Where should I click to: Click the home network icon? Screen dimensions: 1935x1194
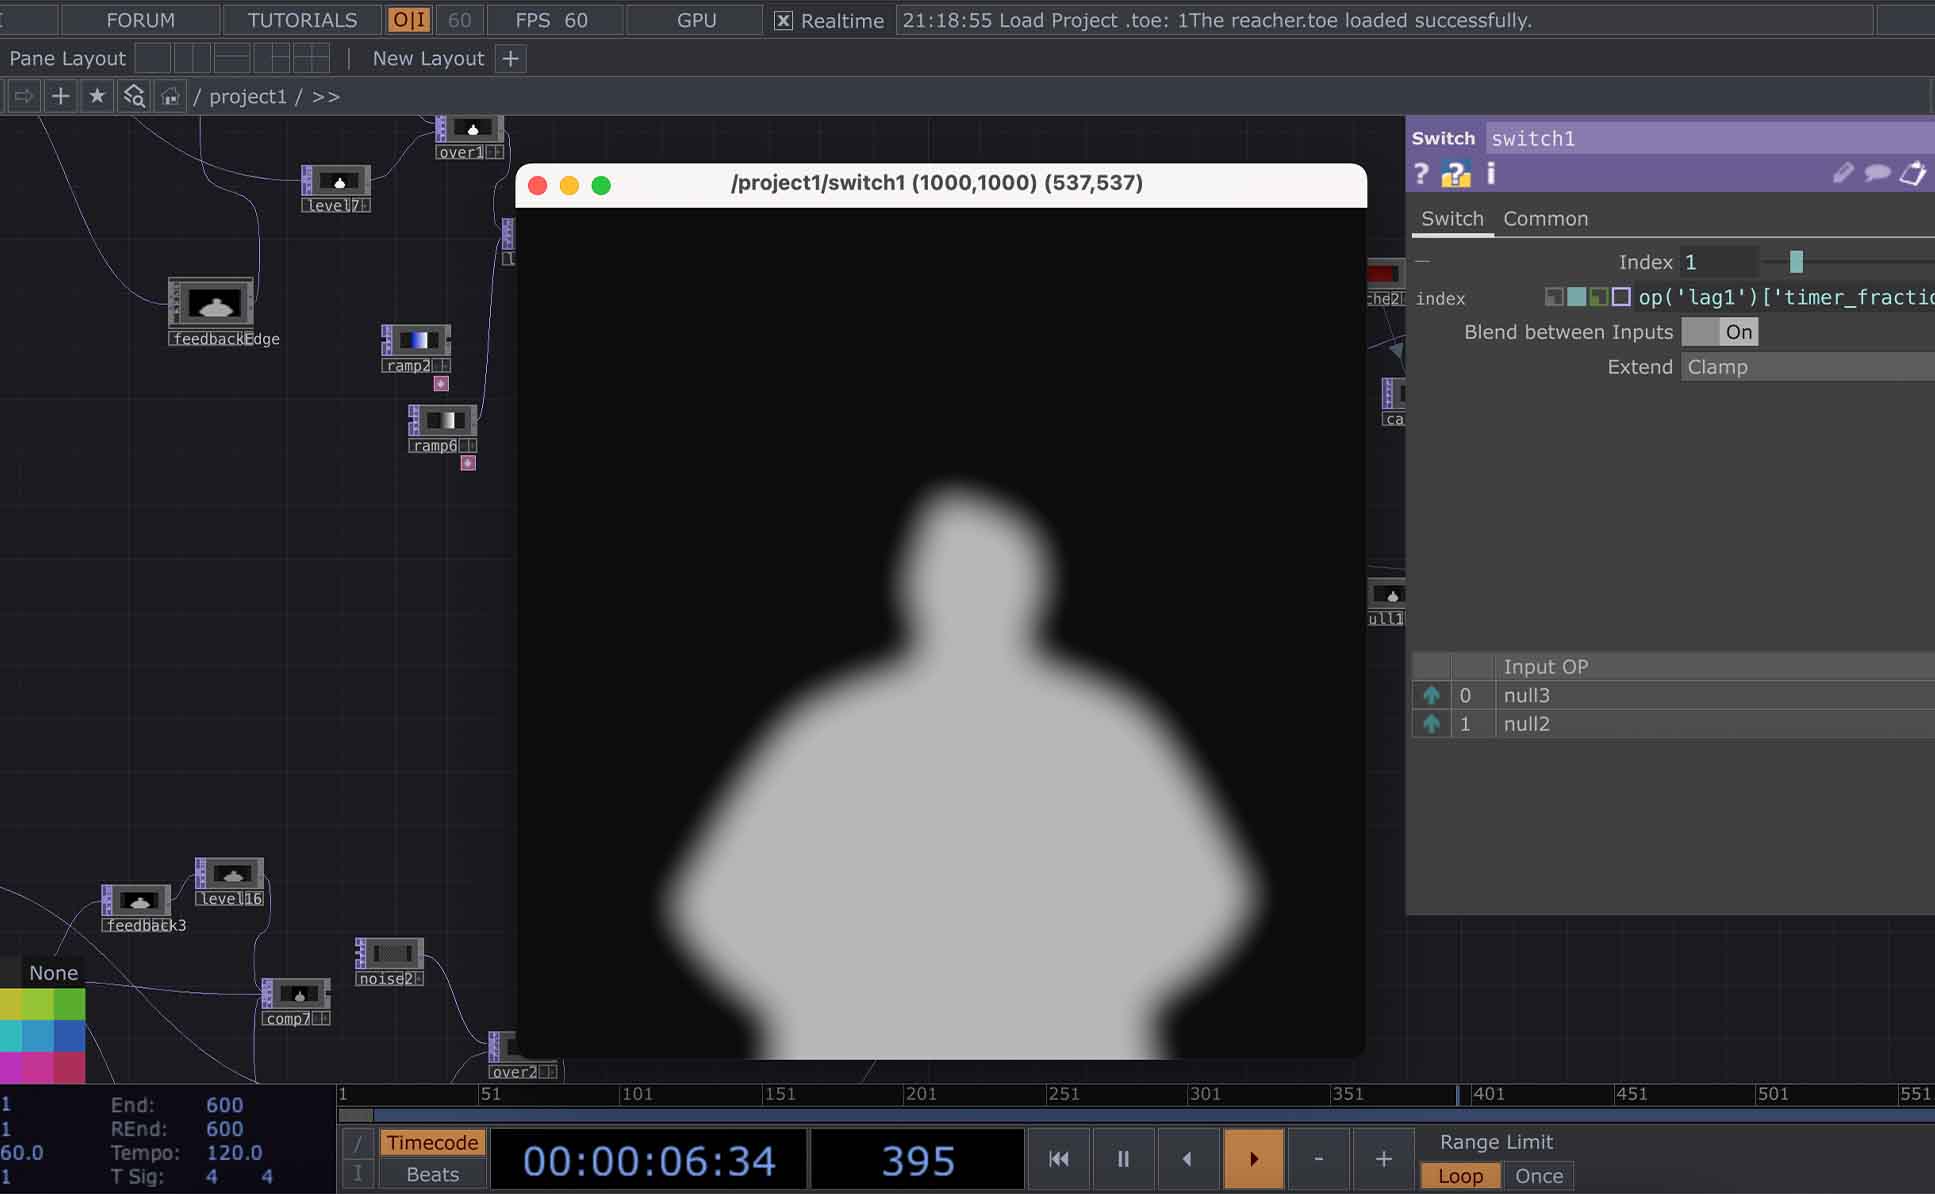pyautogui.click(x=170, y=96)
